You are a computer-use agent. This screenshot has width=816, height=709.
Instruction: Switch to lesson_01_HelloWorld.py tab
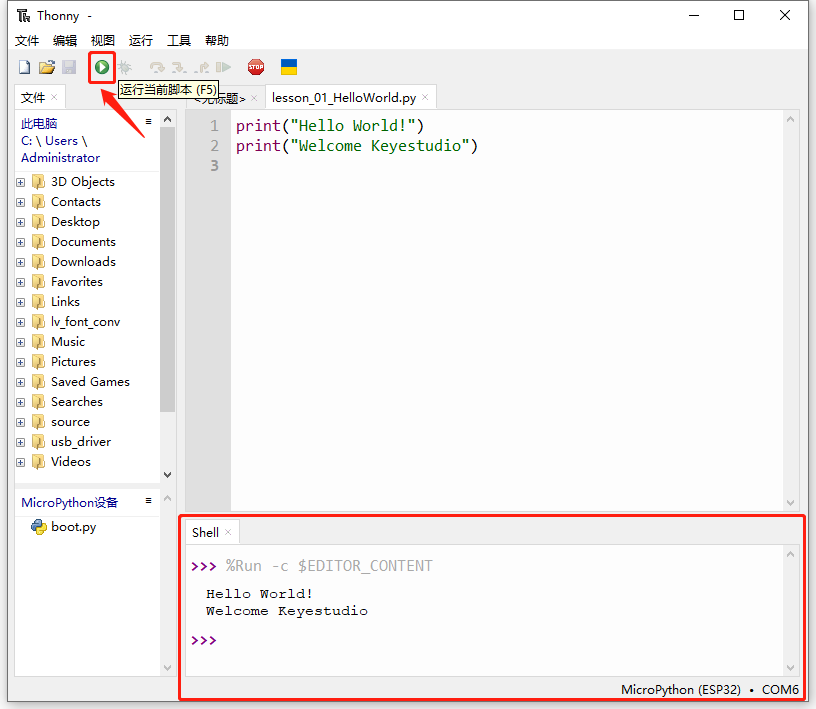(343, 98)
